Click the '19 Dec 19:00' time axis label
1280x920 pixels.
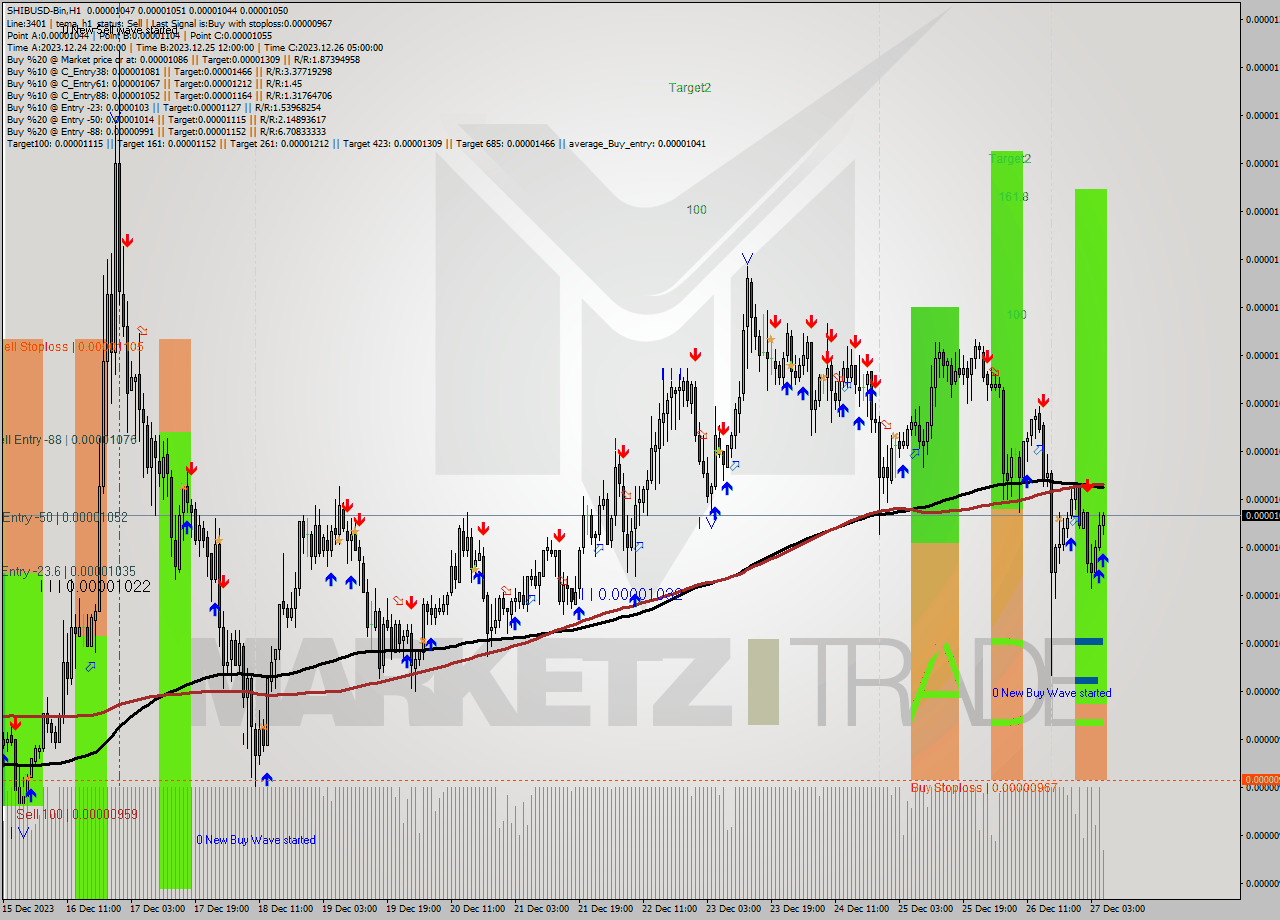click(413, 909)
